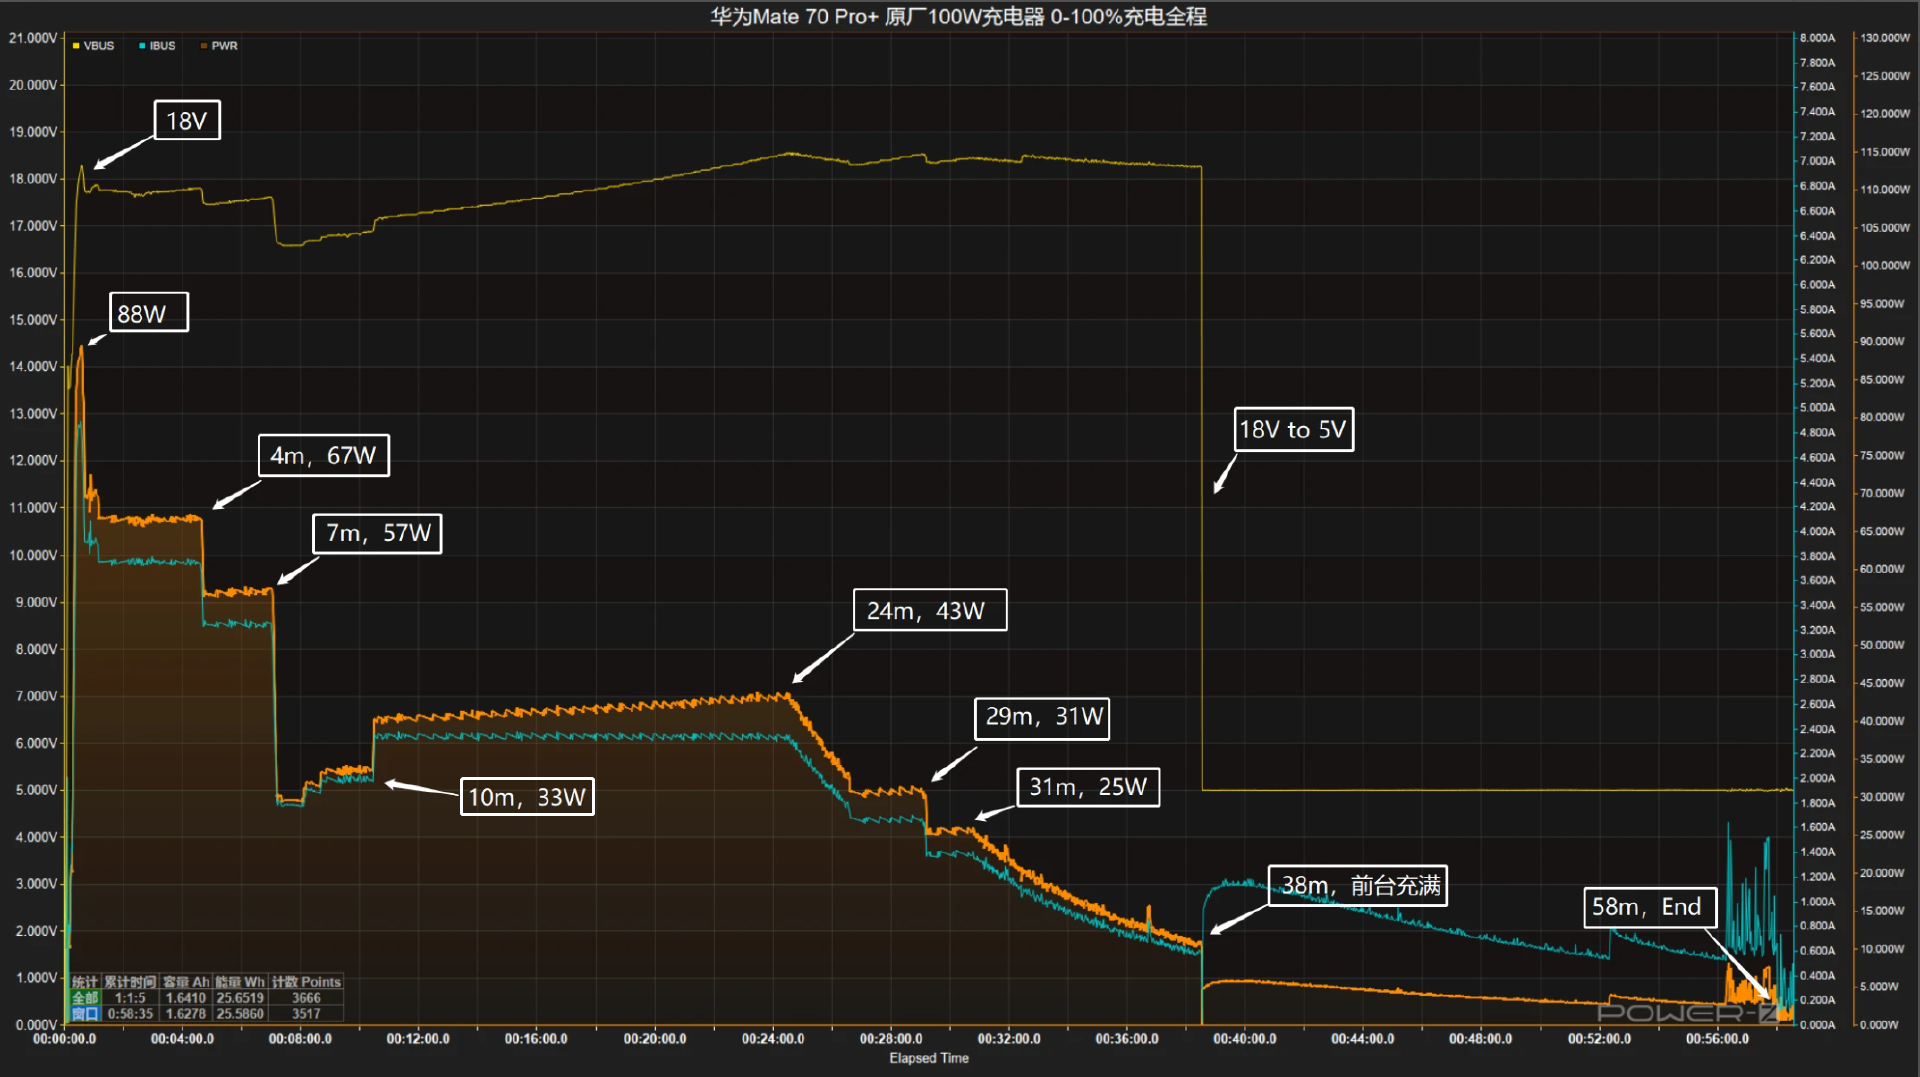Click the 1.6410 capacity value
The width and height of the screenshot is (1920, 1077).
(x=186, y=998)
